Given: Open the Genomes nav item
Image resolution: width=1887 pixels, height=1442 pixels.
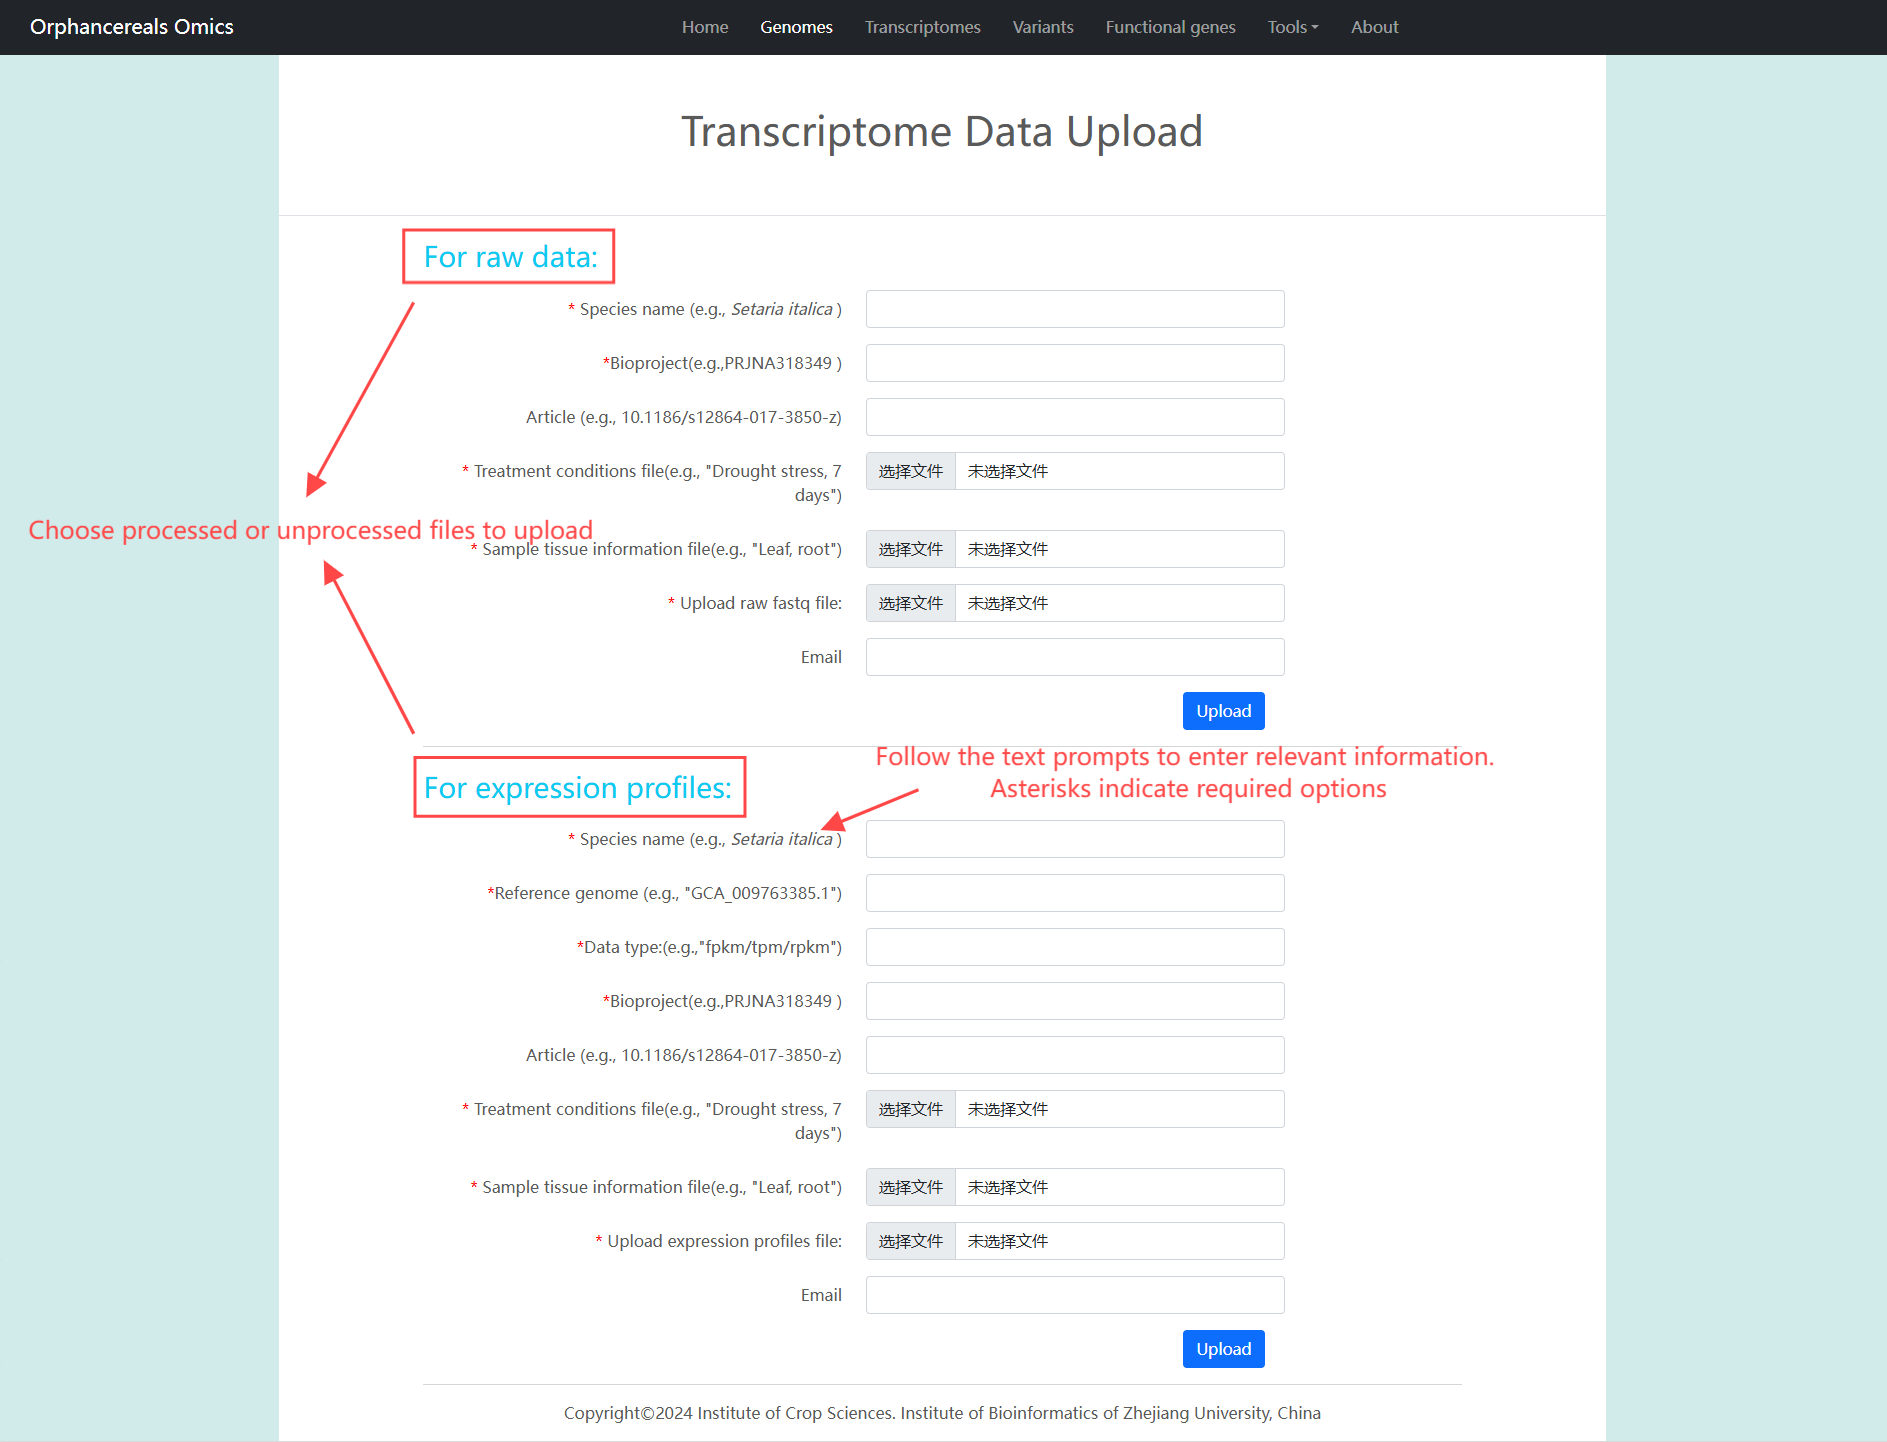Looking at the screenshot, I should coord(796,27).
